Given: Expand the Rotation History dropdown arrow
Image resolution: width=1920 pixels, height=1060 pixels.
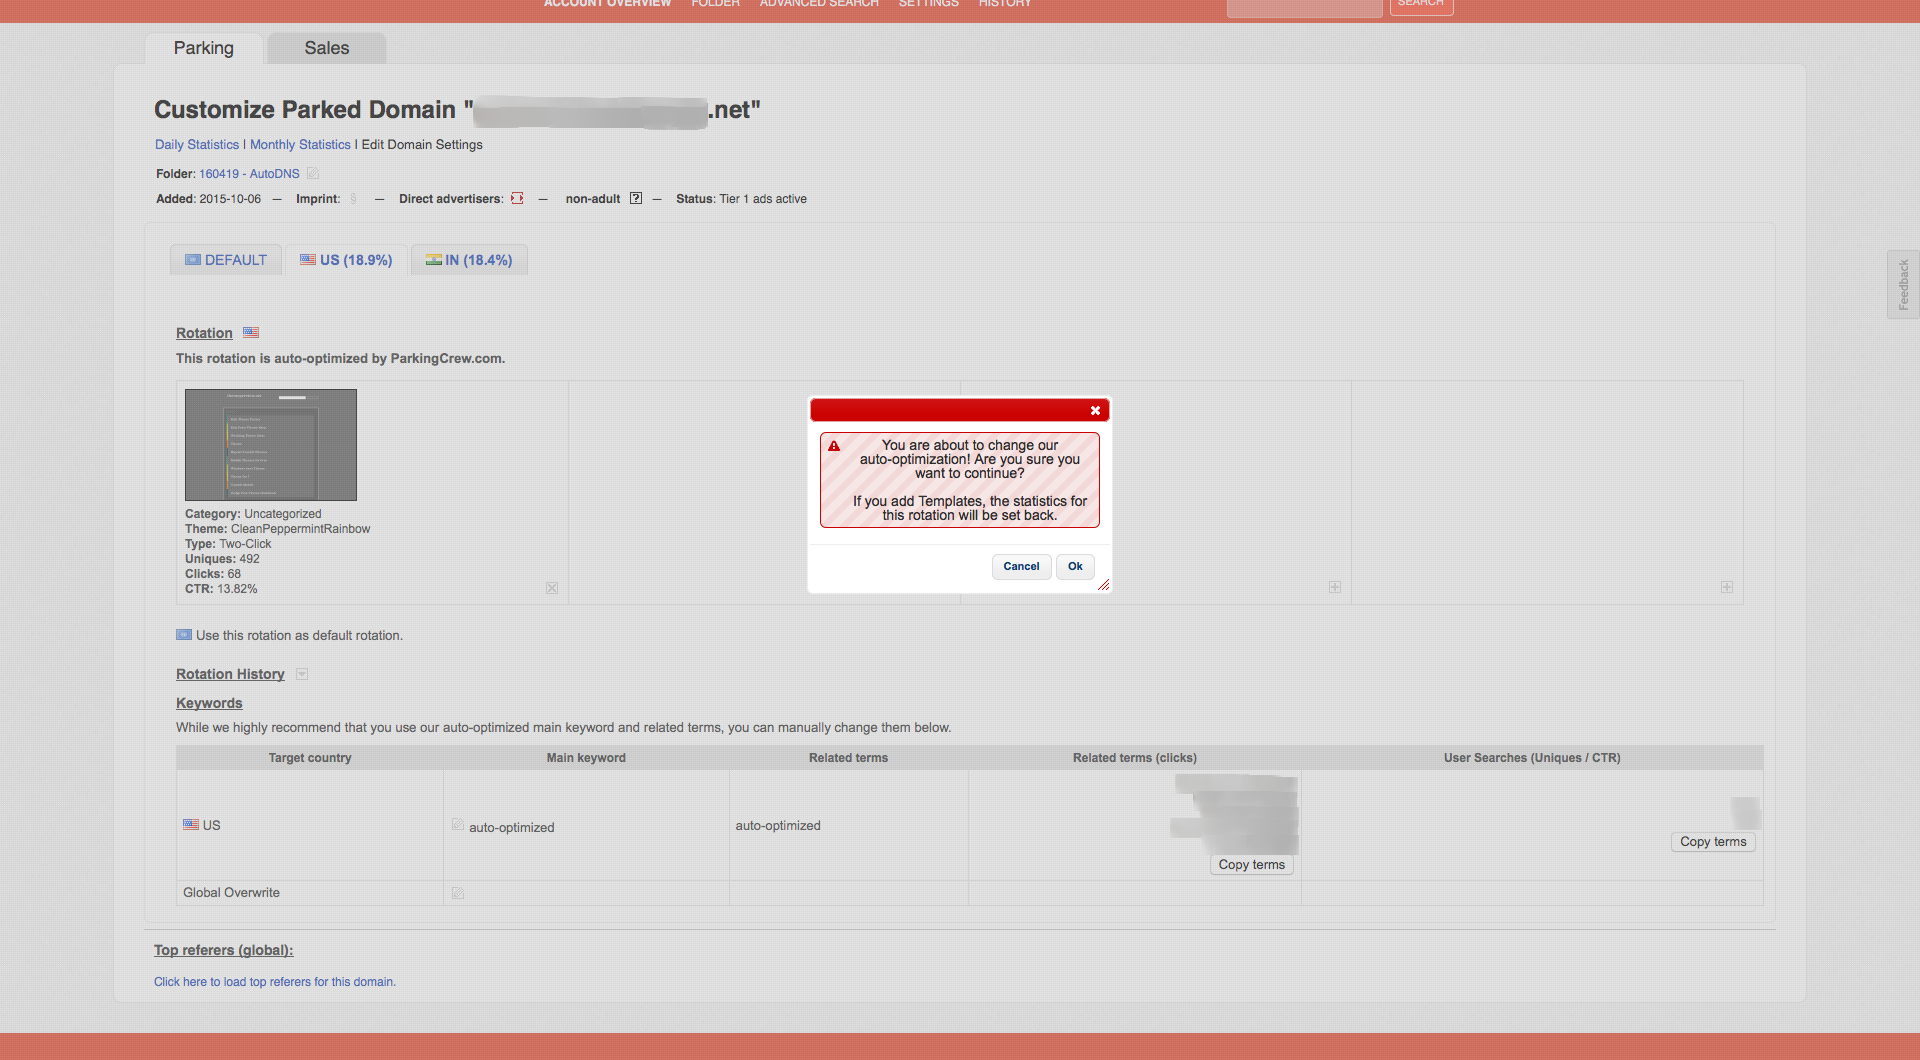Looking at the screenshot, I should (302, 674).
